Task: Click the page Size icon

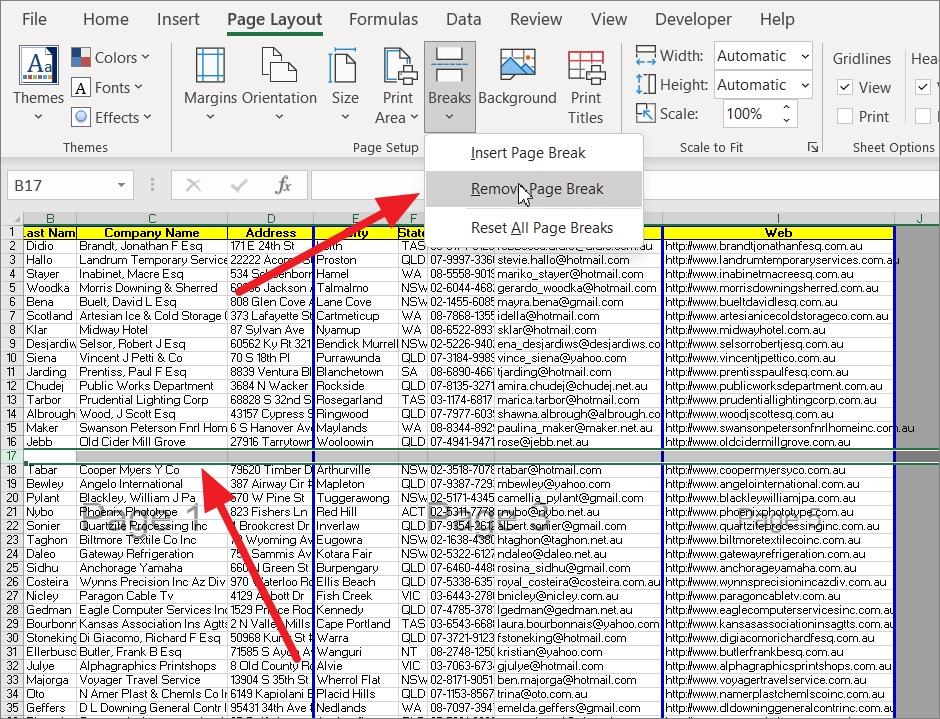Action: coord(345,68)
